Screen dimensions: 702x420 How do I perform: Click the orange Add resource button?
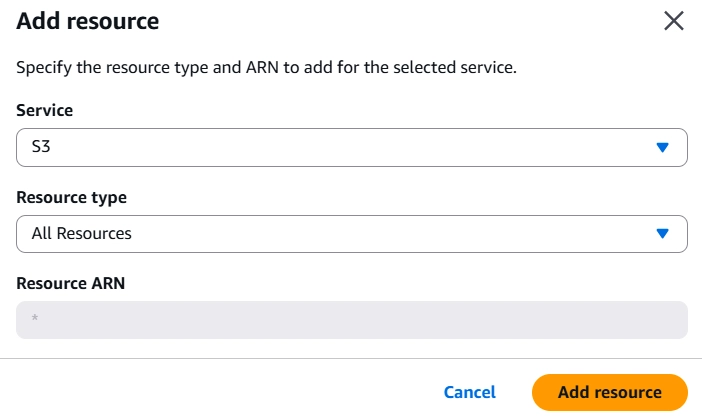(x=610, y=392)
